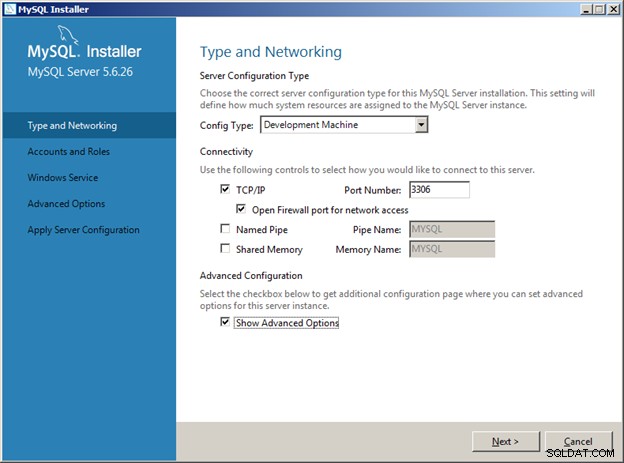Screen dimensions: 624x463
Task: Select the Type and Networking step
Action: click(x=89, y=125)
